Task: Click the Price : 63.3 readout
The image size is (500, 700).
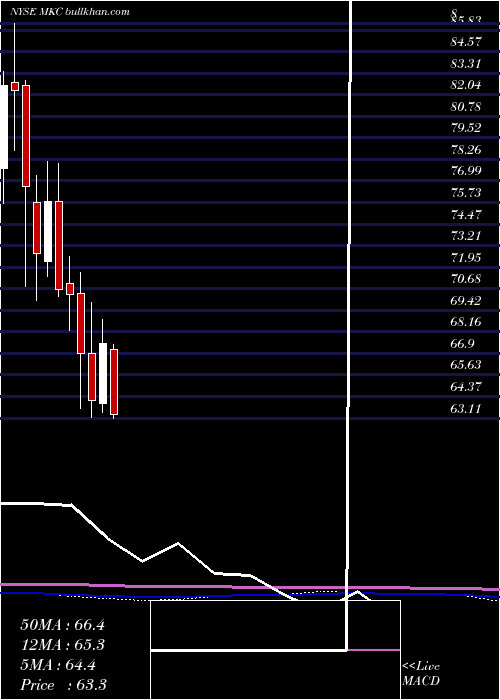Action: pyautogui.click(x=63, y=685)
